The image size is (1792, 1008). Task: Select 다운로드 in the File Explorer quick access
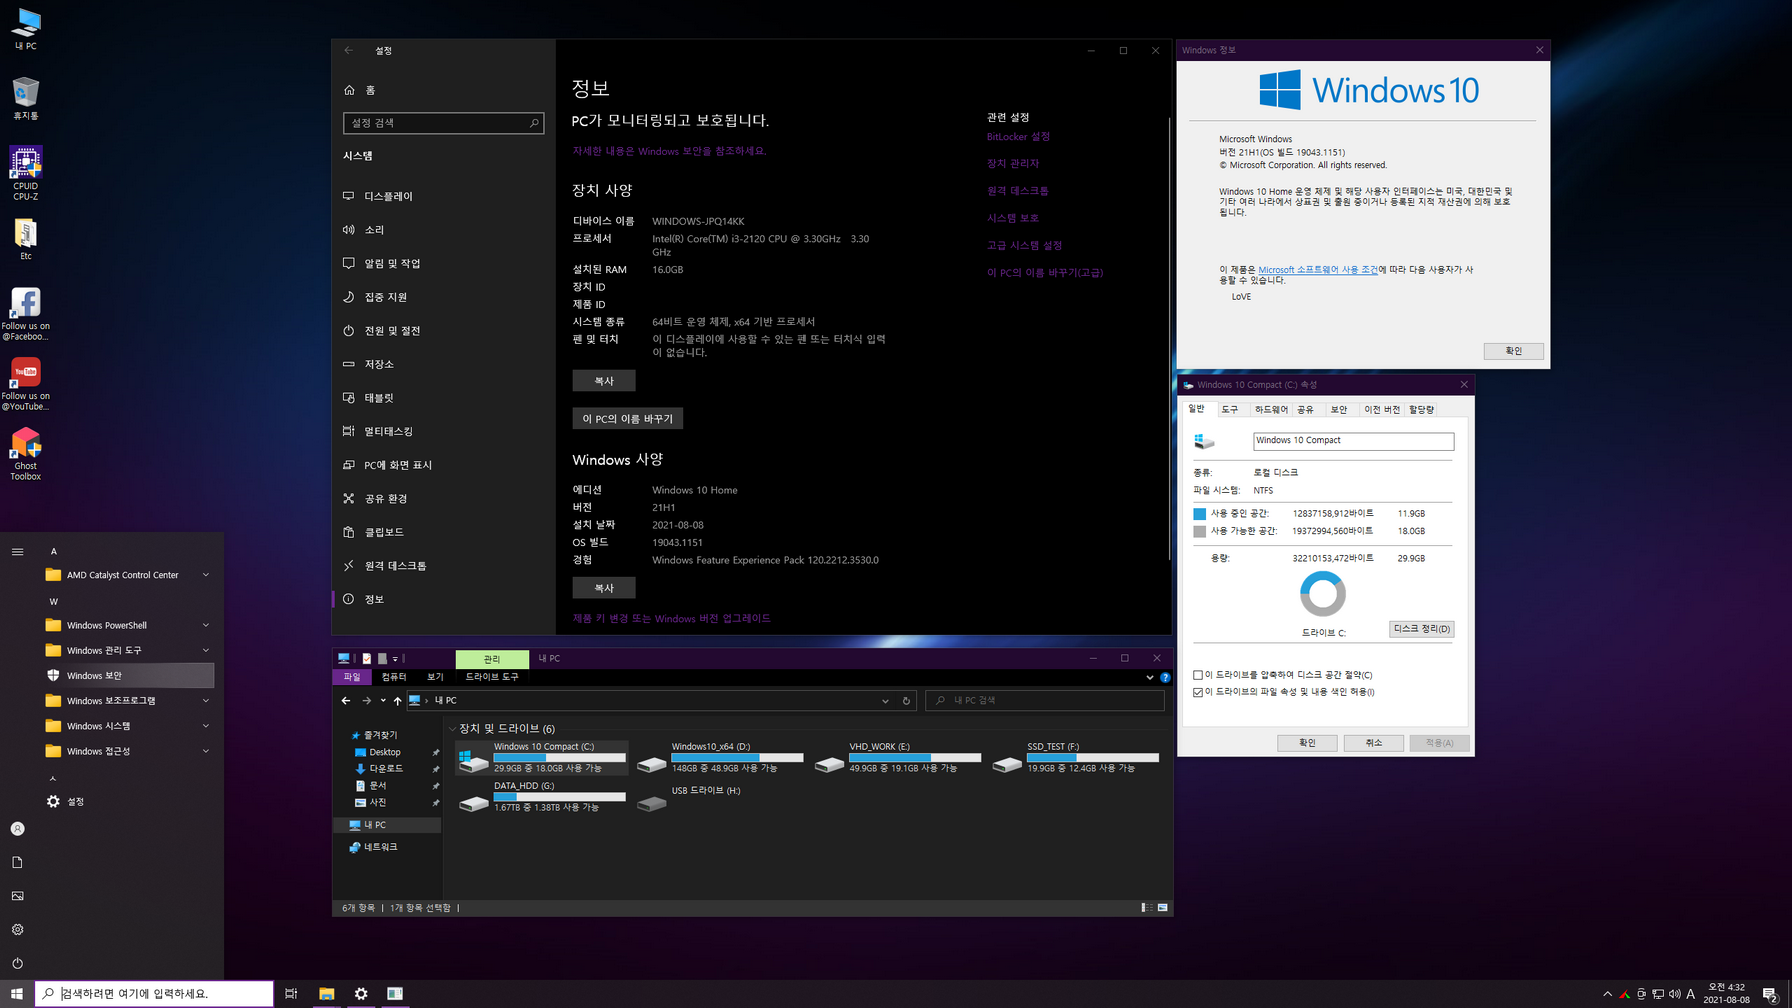point(386,769)
